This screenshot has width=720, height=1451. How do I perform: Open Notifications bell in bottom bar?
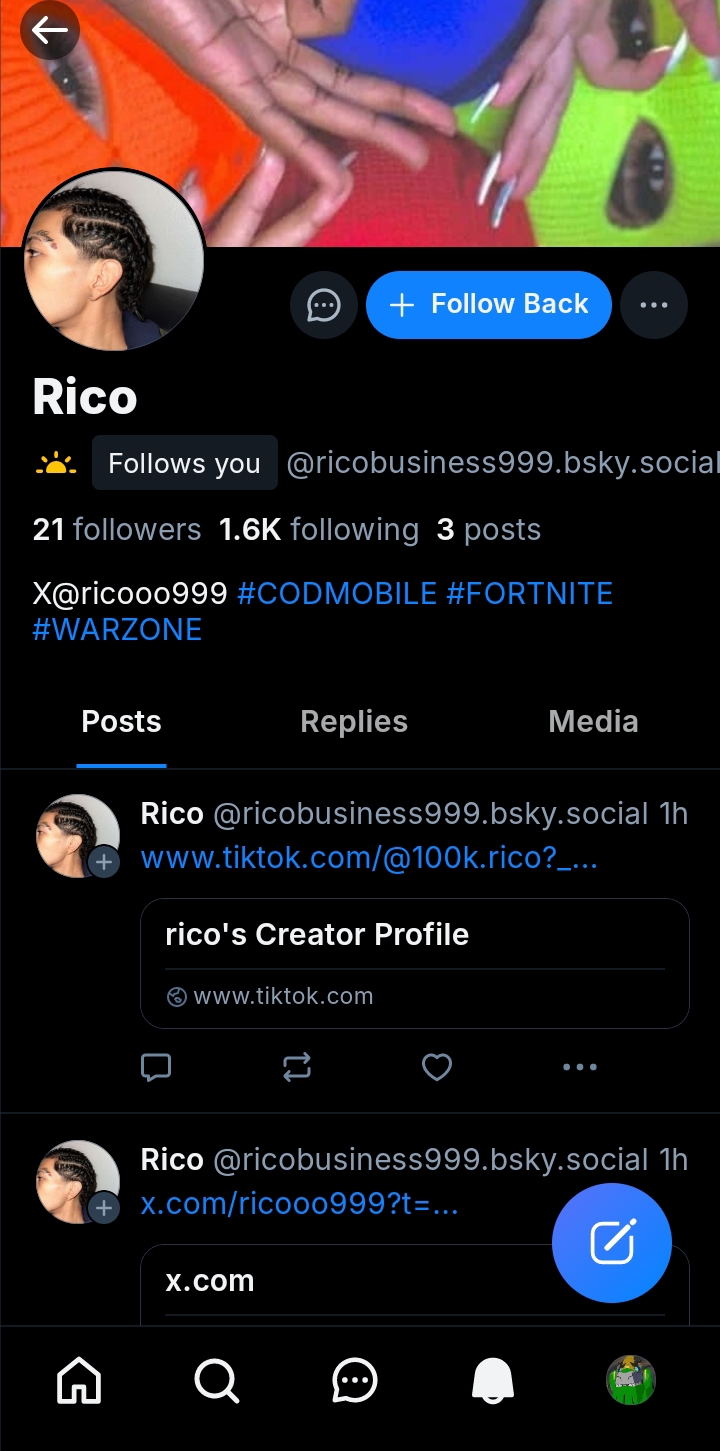tap(492, 1382)
